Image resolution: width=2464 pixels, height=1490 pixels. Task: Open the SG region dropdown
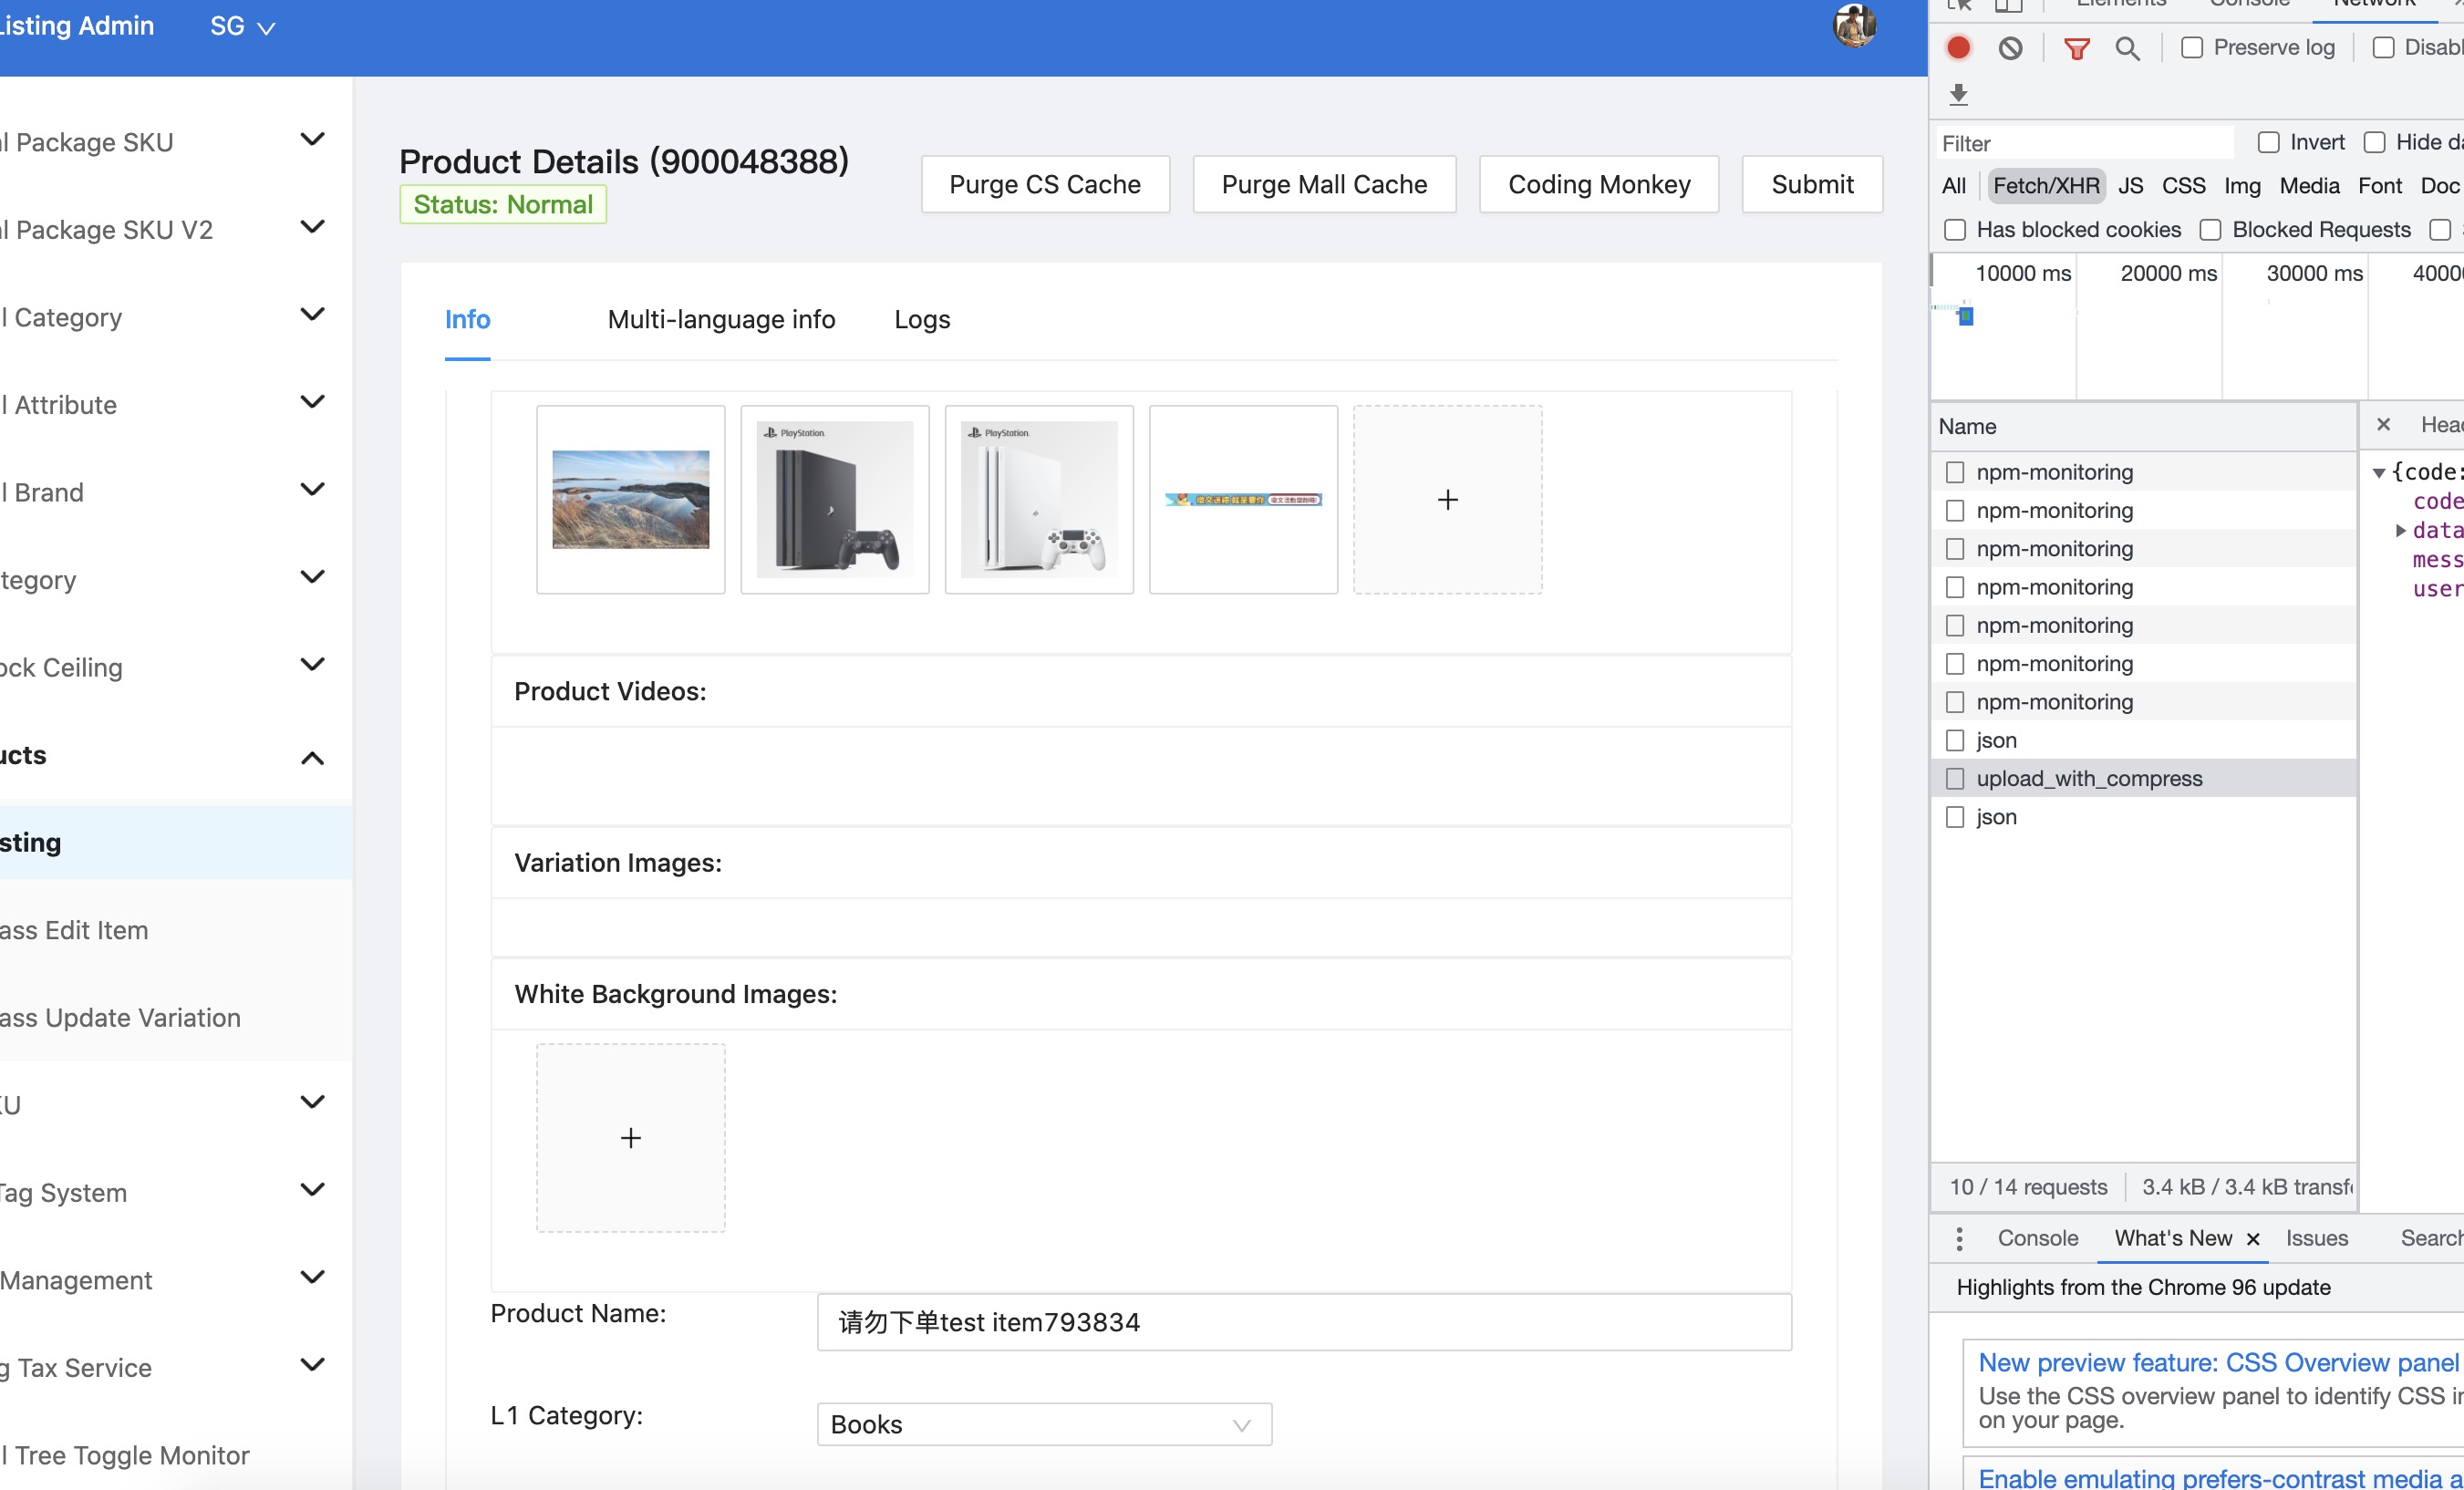click(x=242, y=27)
